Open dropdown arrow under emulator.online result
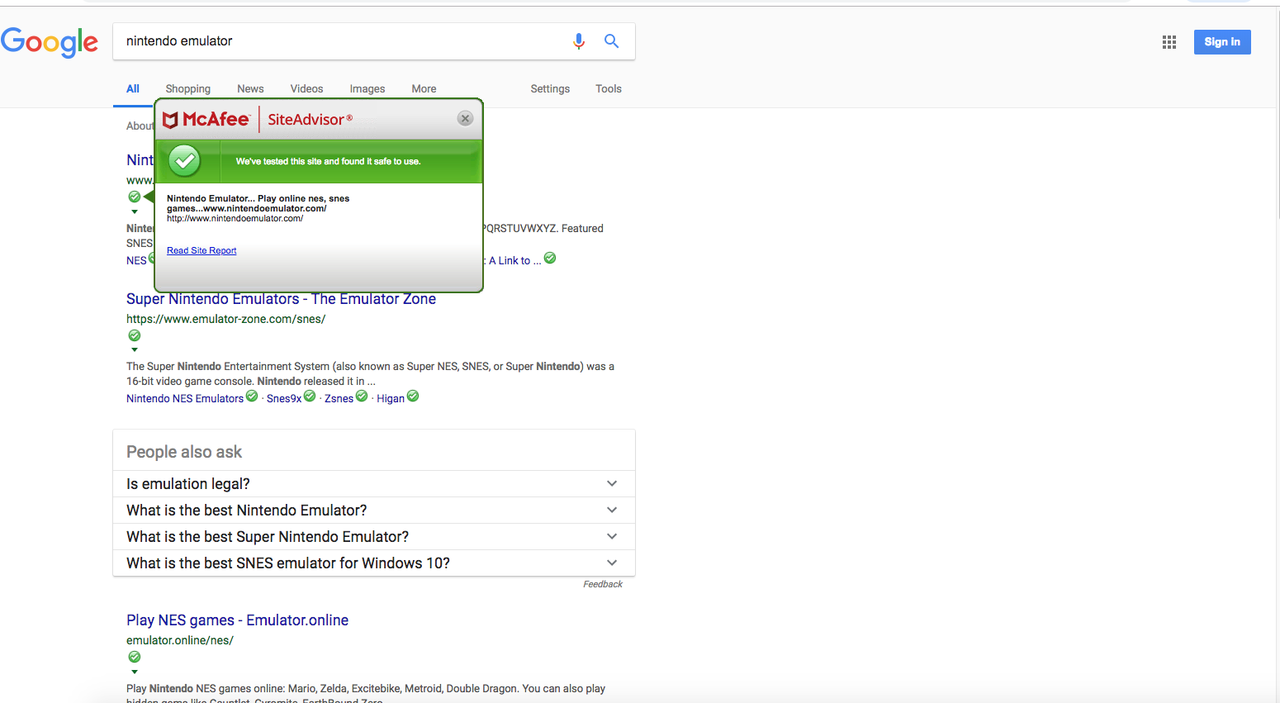 tap(134, 671)
